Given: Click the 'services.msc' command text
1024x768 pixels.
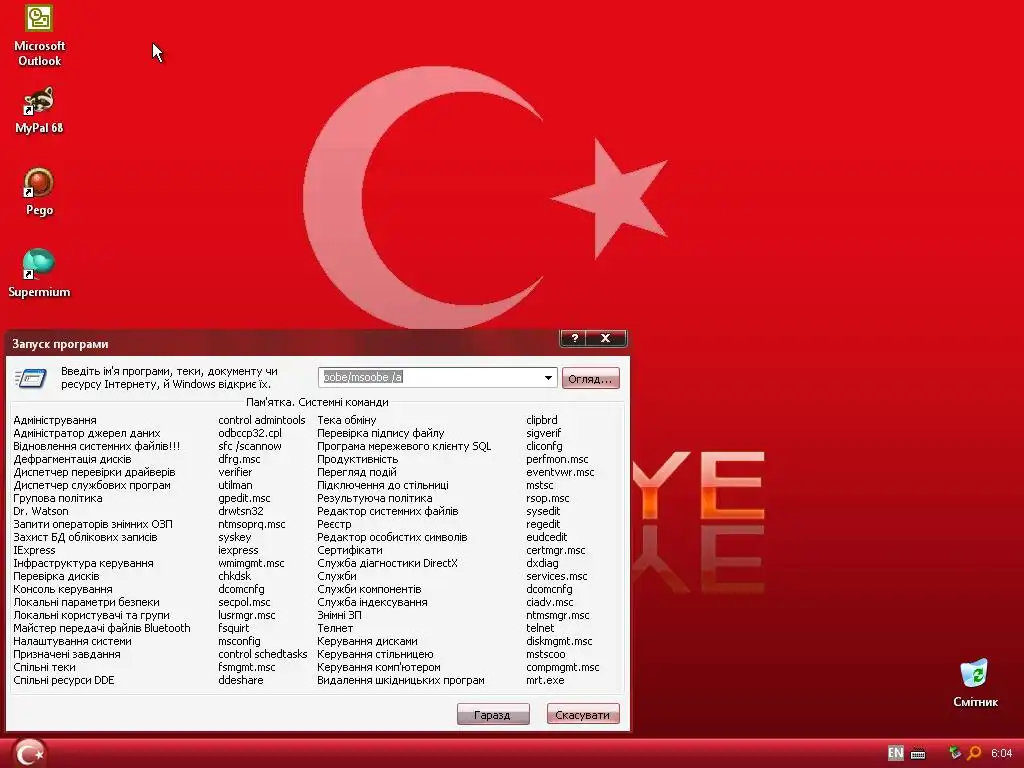Looking at the screenshot, I should tap(557, 576).
